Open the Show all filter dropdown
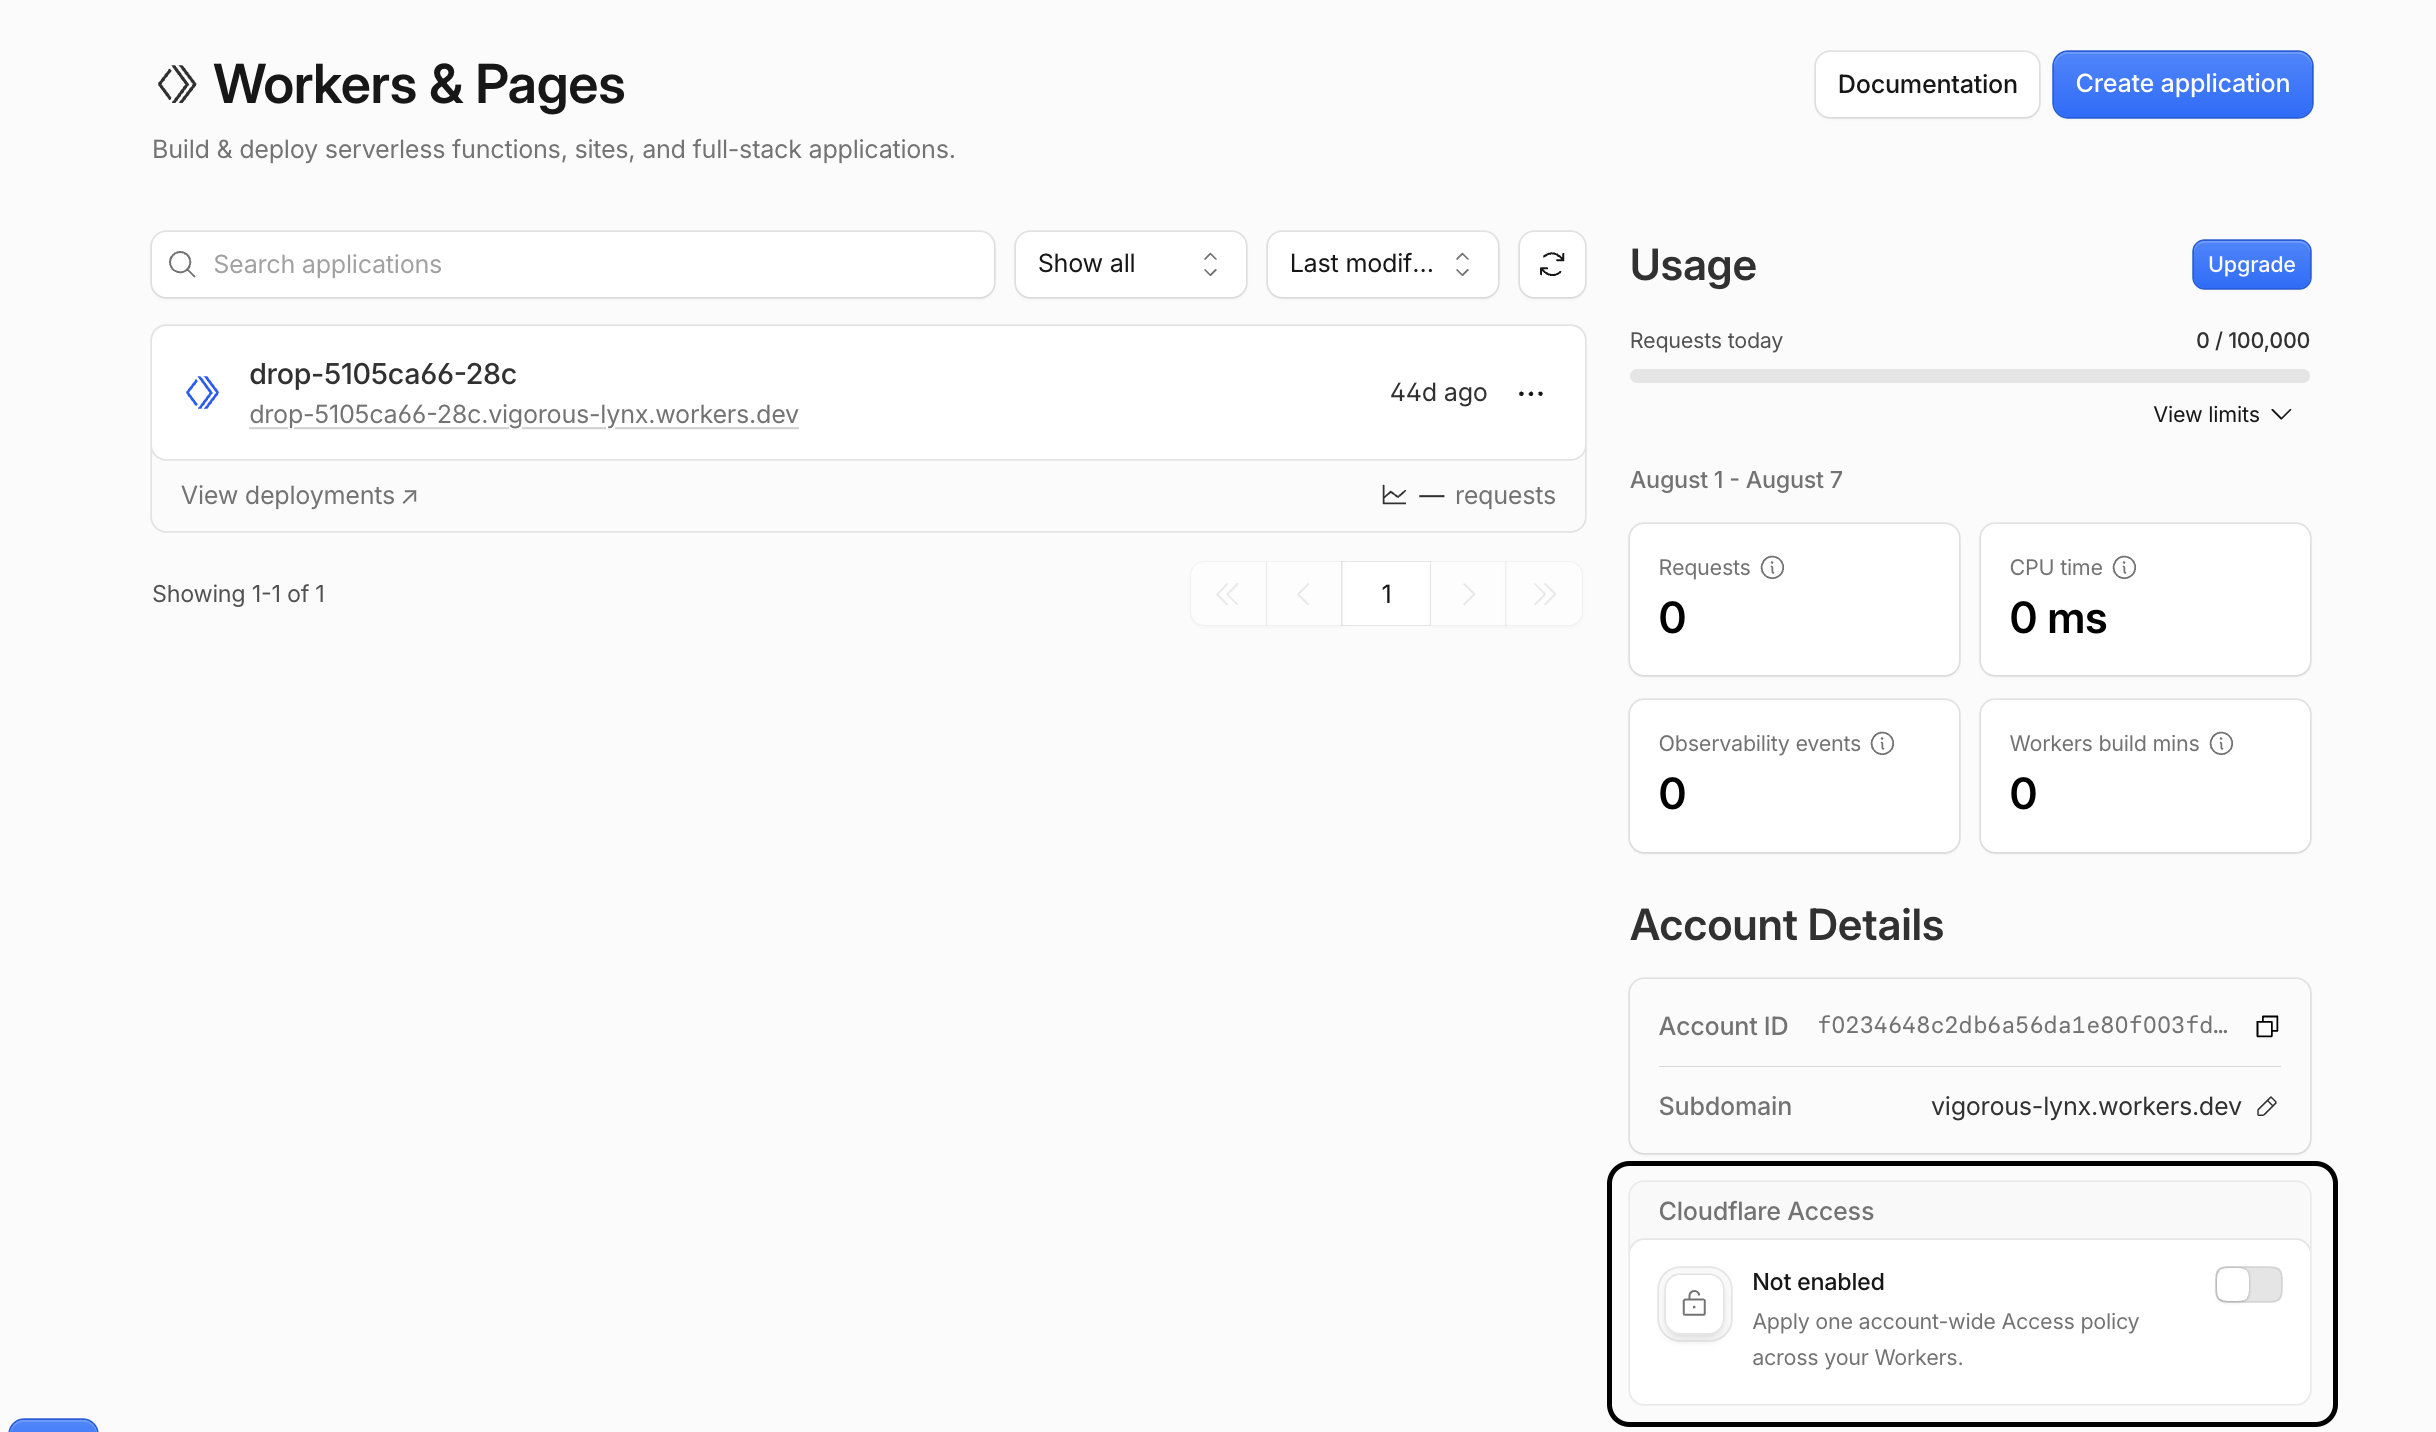The width and height of the screenshot is (2436, 1432). (1130, 264)
